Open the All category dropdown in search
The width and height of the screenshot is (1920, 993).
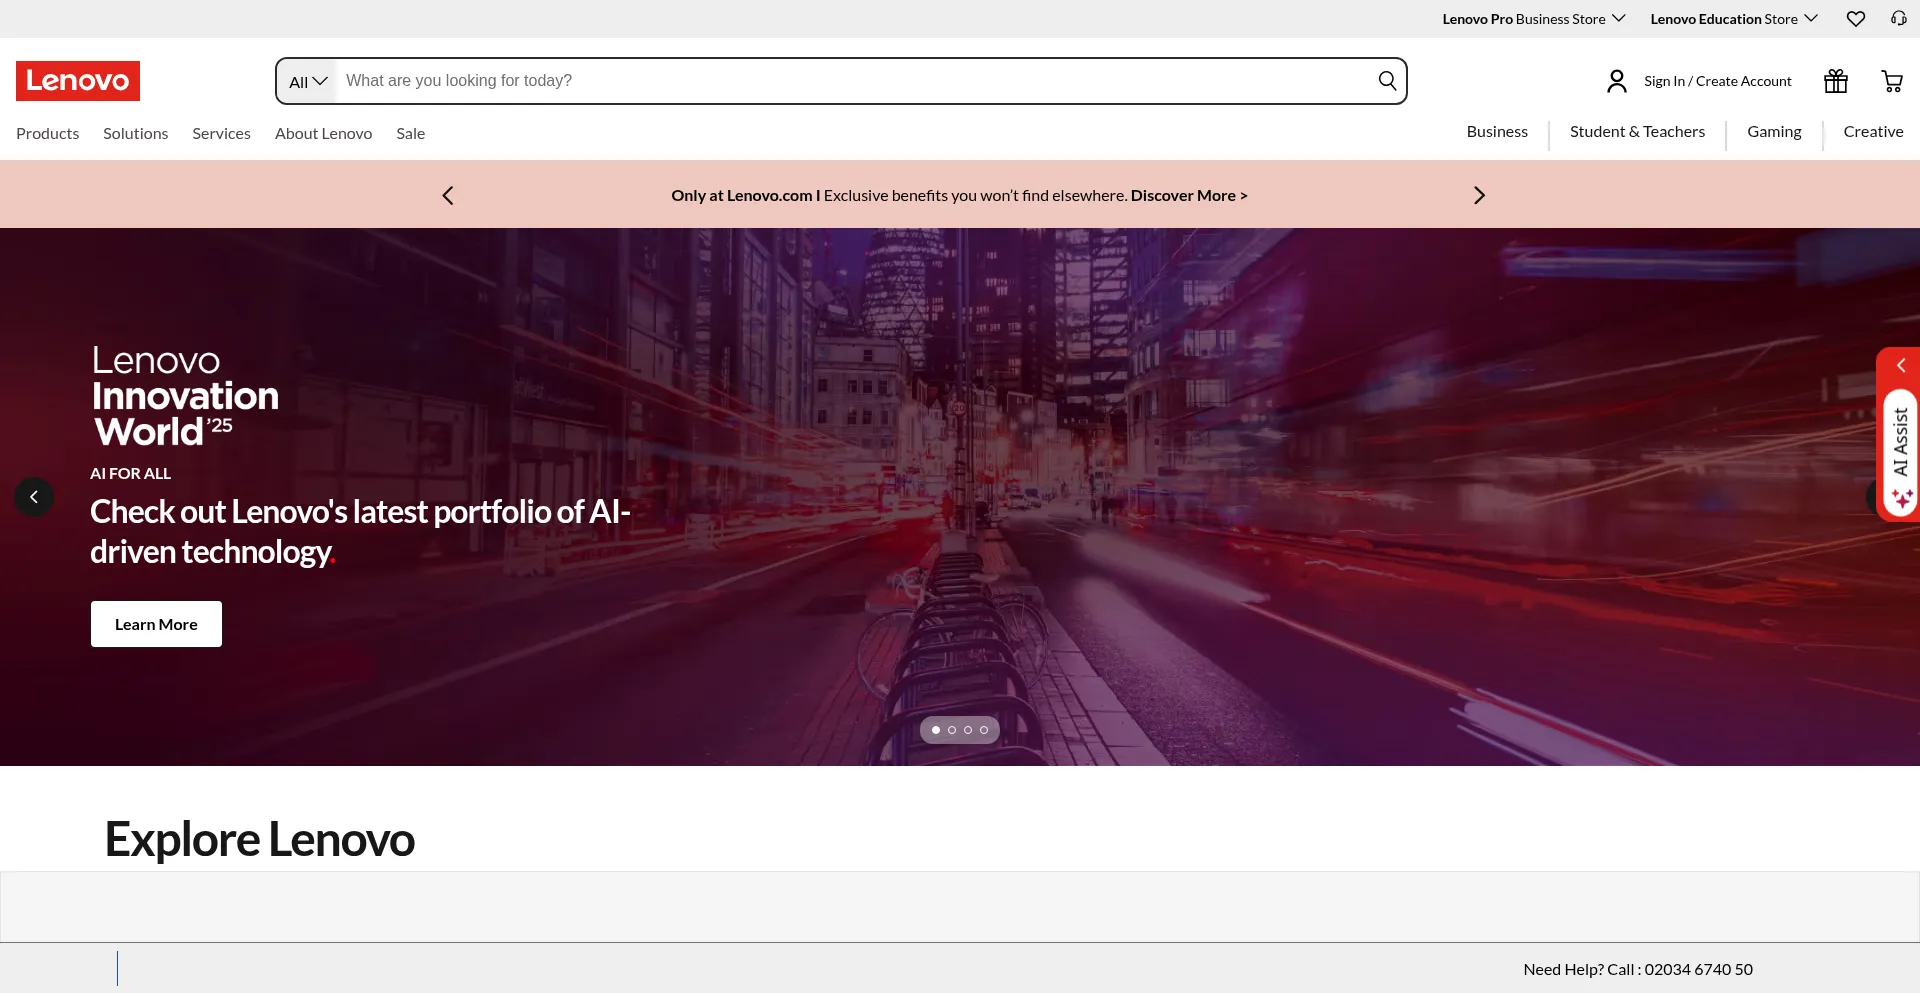coord(308,81)
